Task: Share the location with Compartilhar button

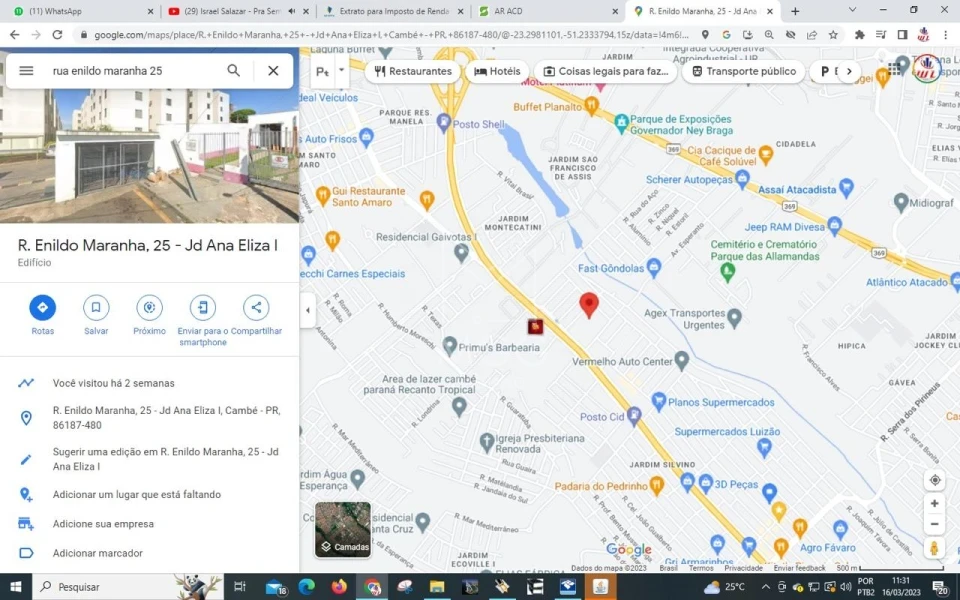Action: [256, 307]
